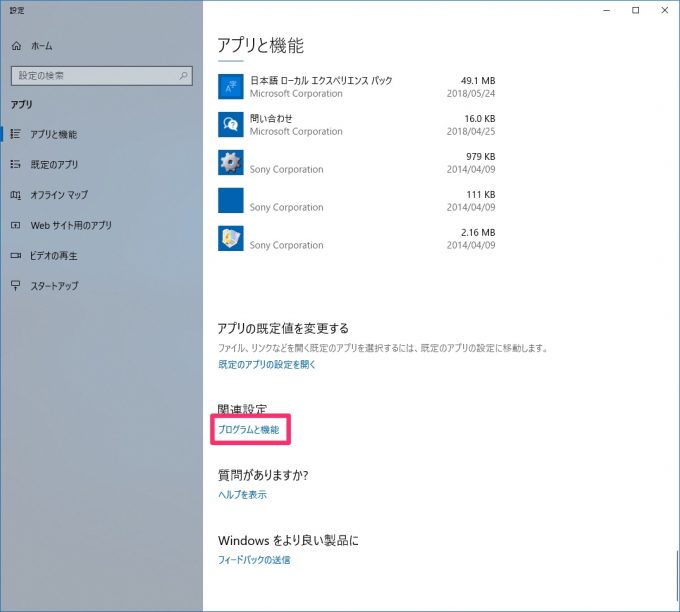The height and width of the screenshot is (612, 680).
Task: Close the 設定 window
Action: [x=664, y=10]
